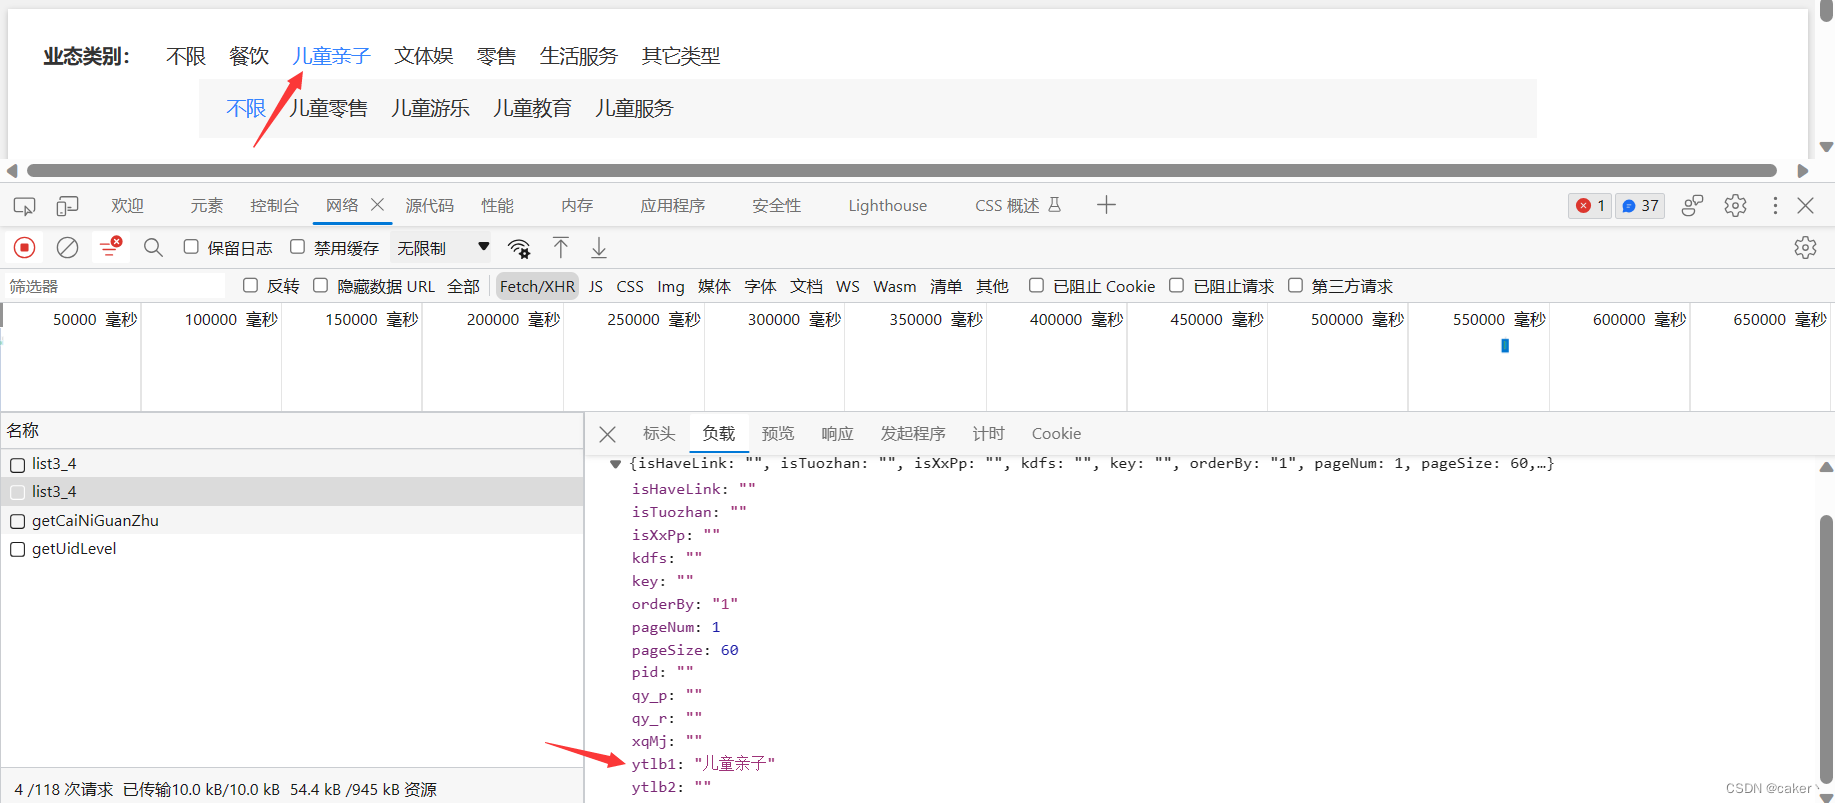Click the 筛选器 filter input
This screenshot has width=1835, height=803.
[114, 286]
